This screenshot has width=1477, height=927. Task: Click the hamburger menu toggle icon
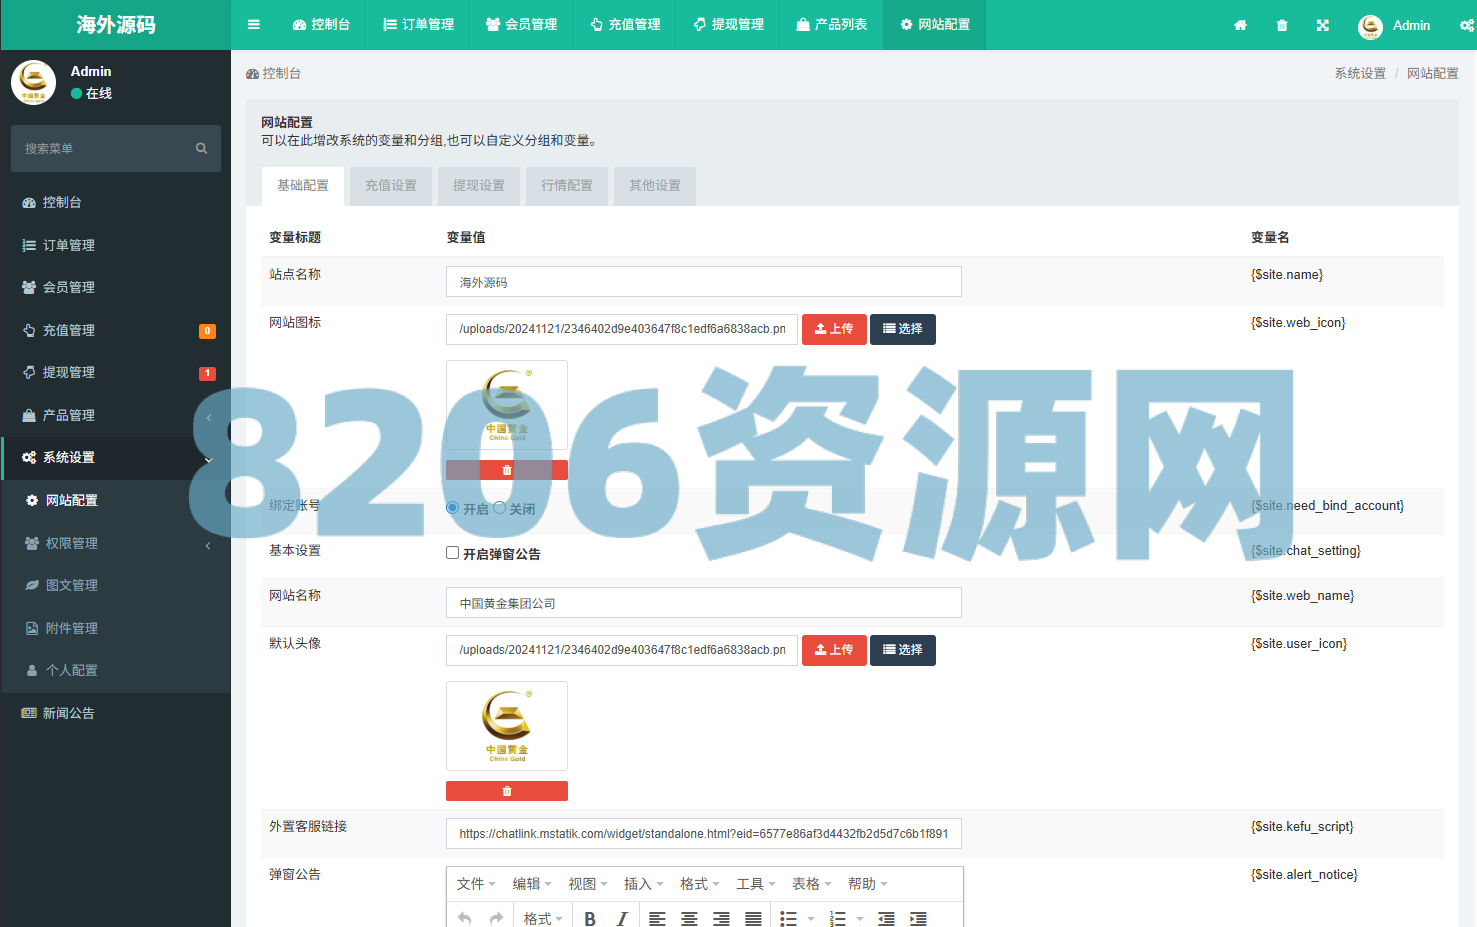(254, 25)
